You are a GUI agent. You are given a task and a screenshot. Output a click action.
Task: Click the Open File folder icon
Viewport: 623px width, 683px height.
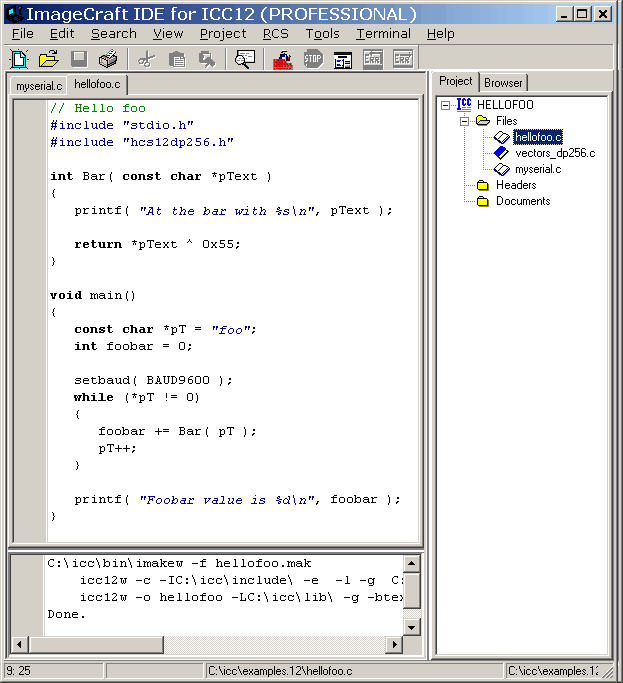48,59
